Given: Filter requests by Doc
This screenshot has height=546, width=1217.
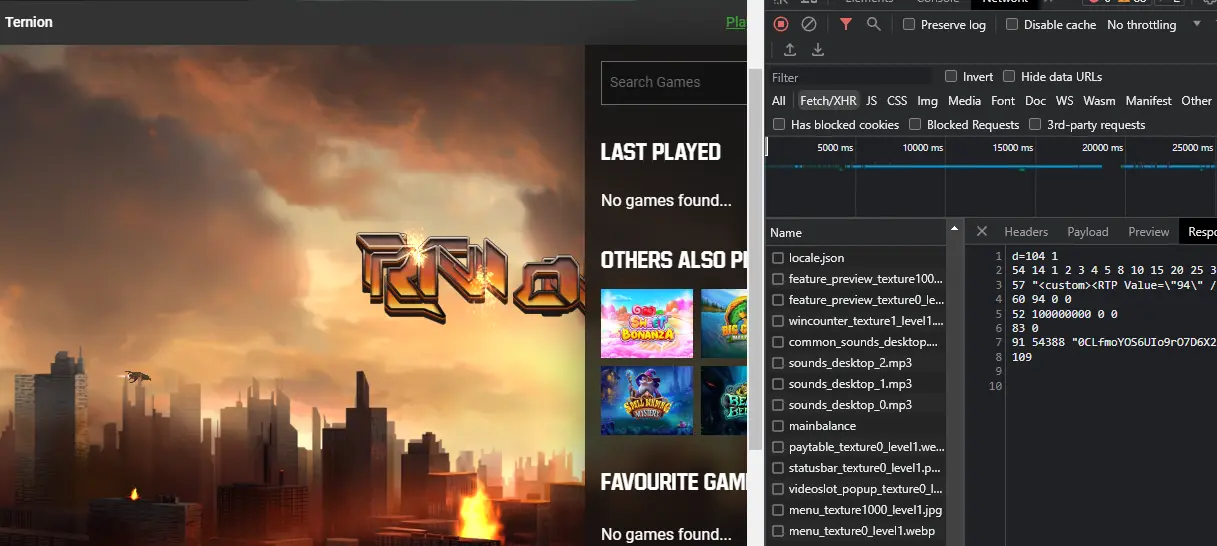Looking at the screenshot, I should tap(1036, 101).
